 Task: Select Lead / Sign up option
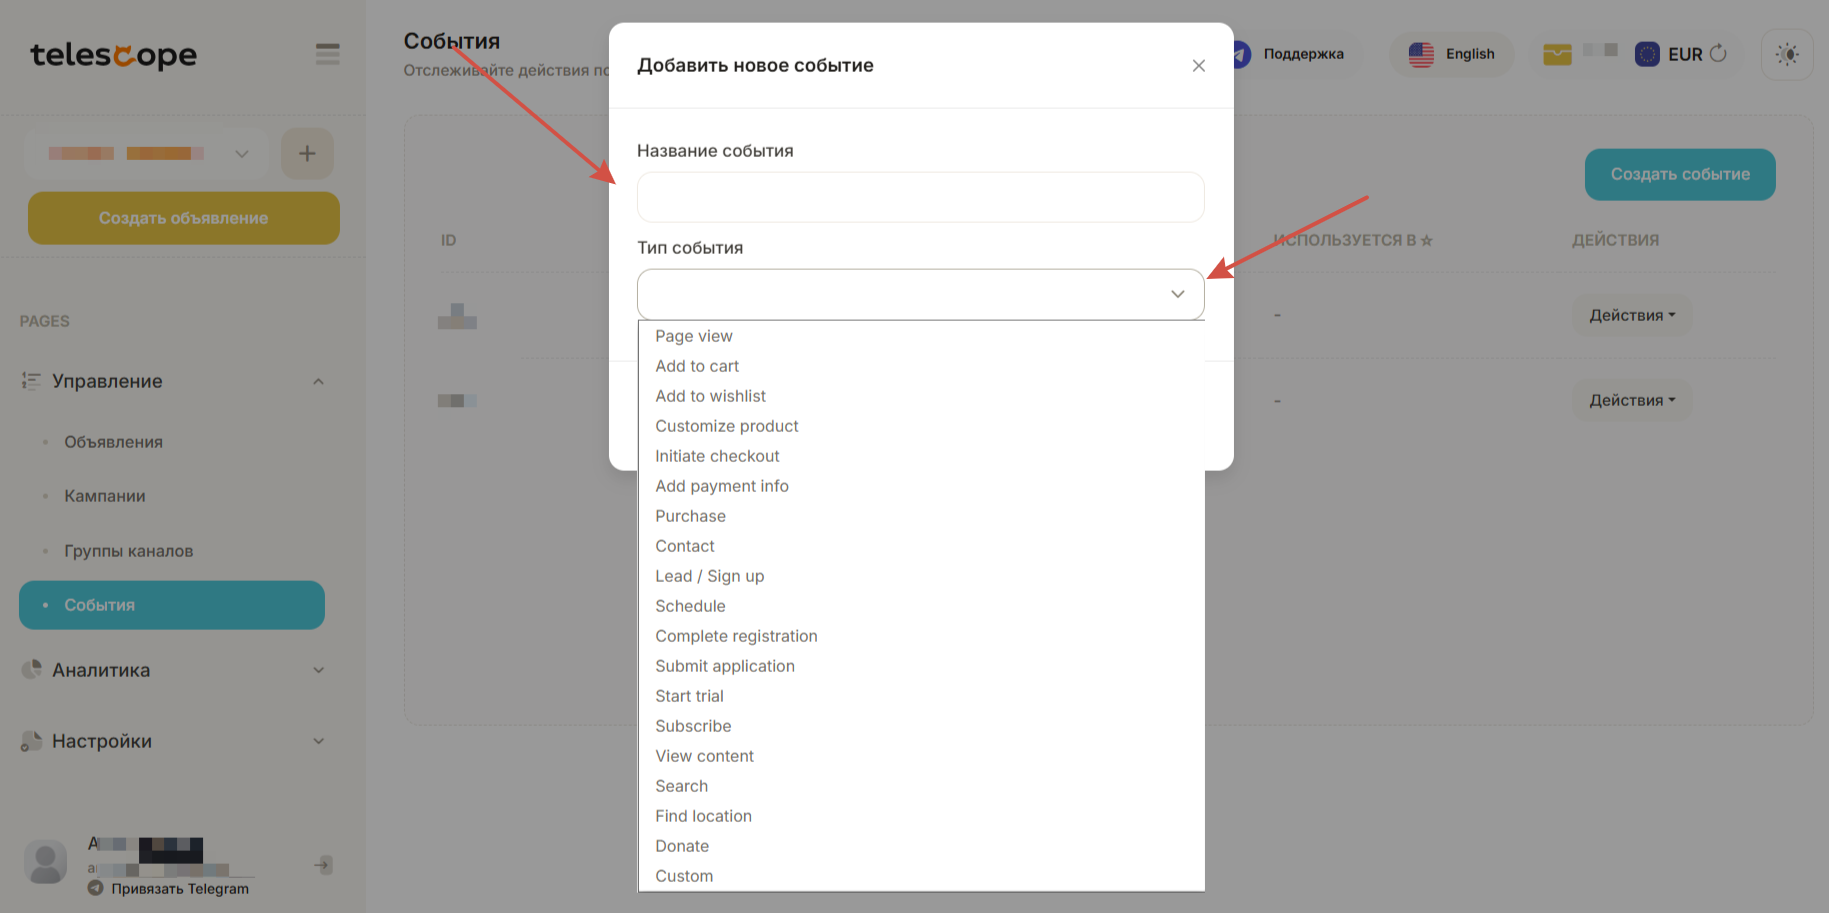(x=709, y=576)
